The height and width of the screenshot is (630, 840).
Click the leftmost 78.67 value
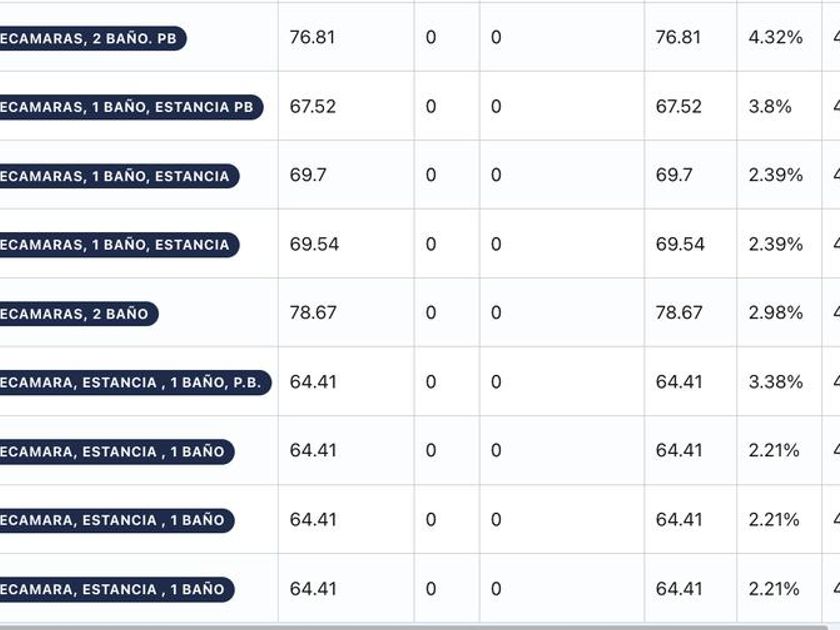point(312,313)
